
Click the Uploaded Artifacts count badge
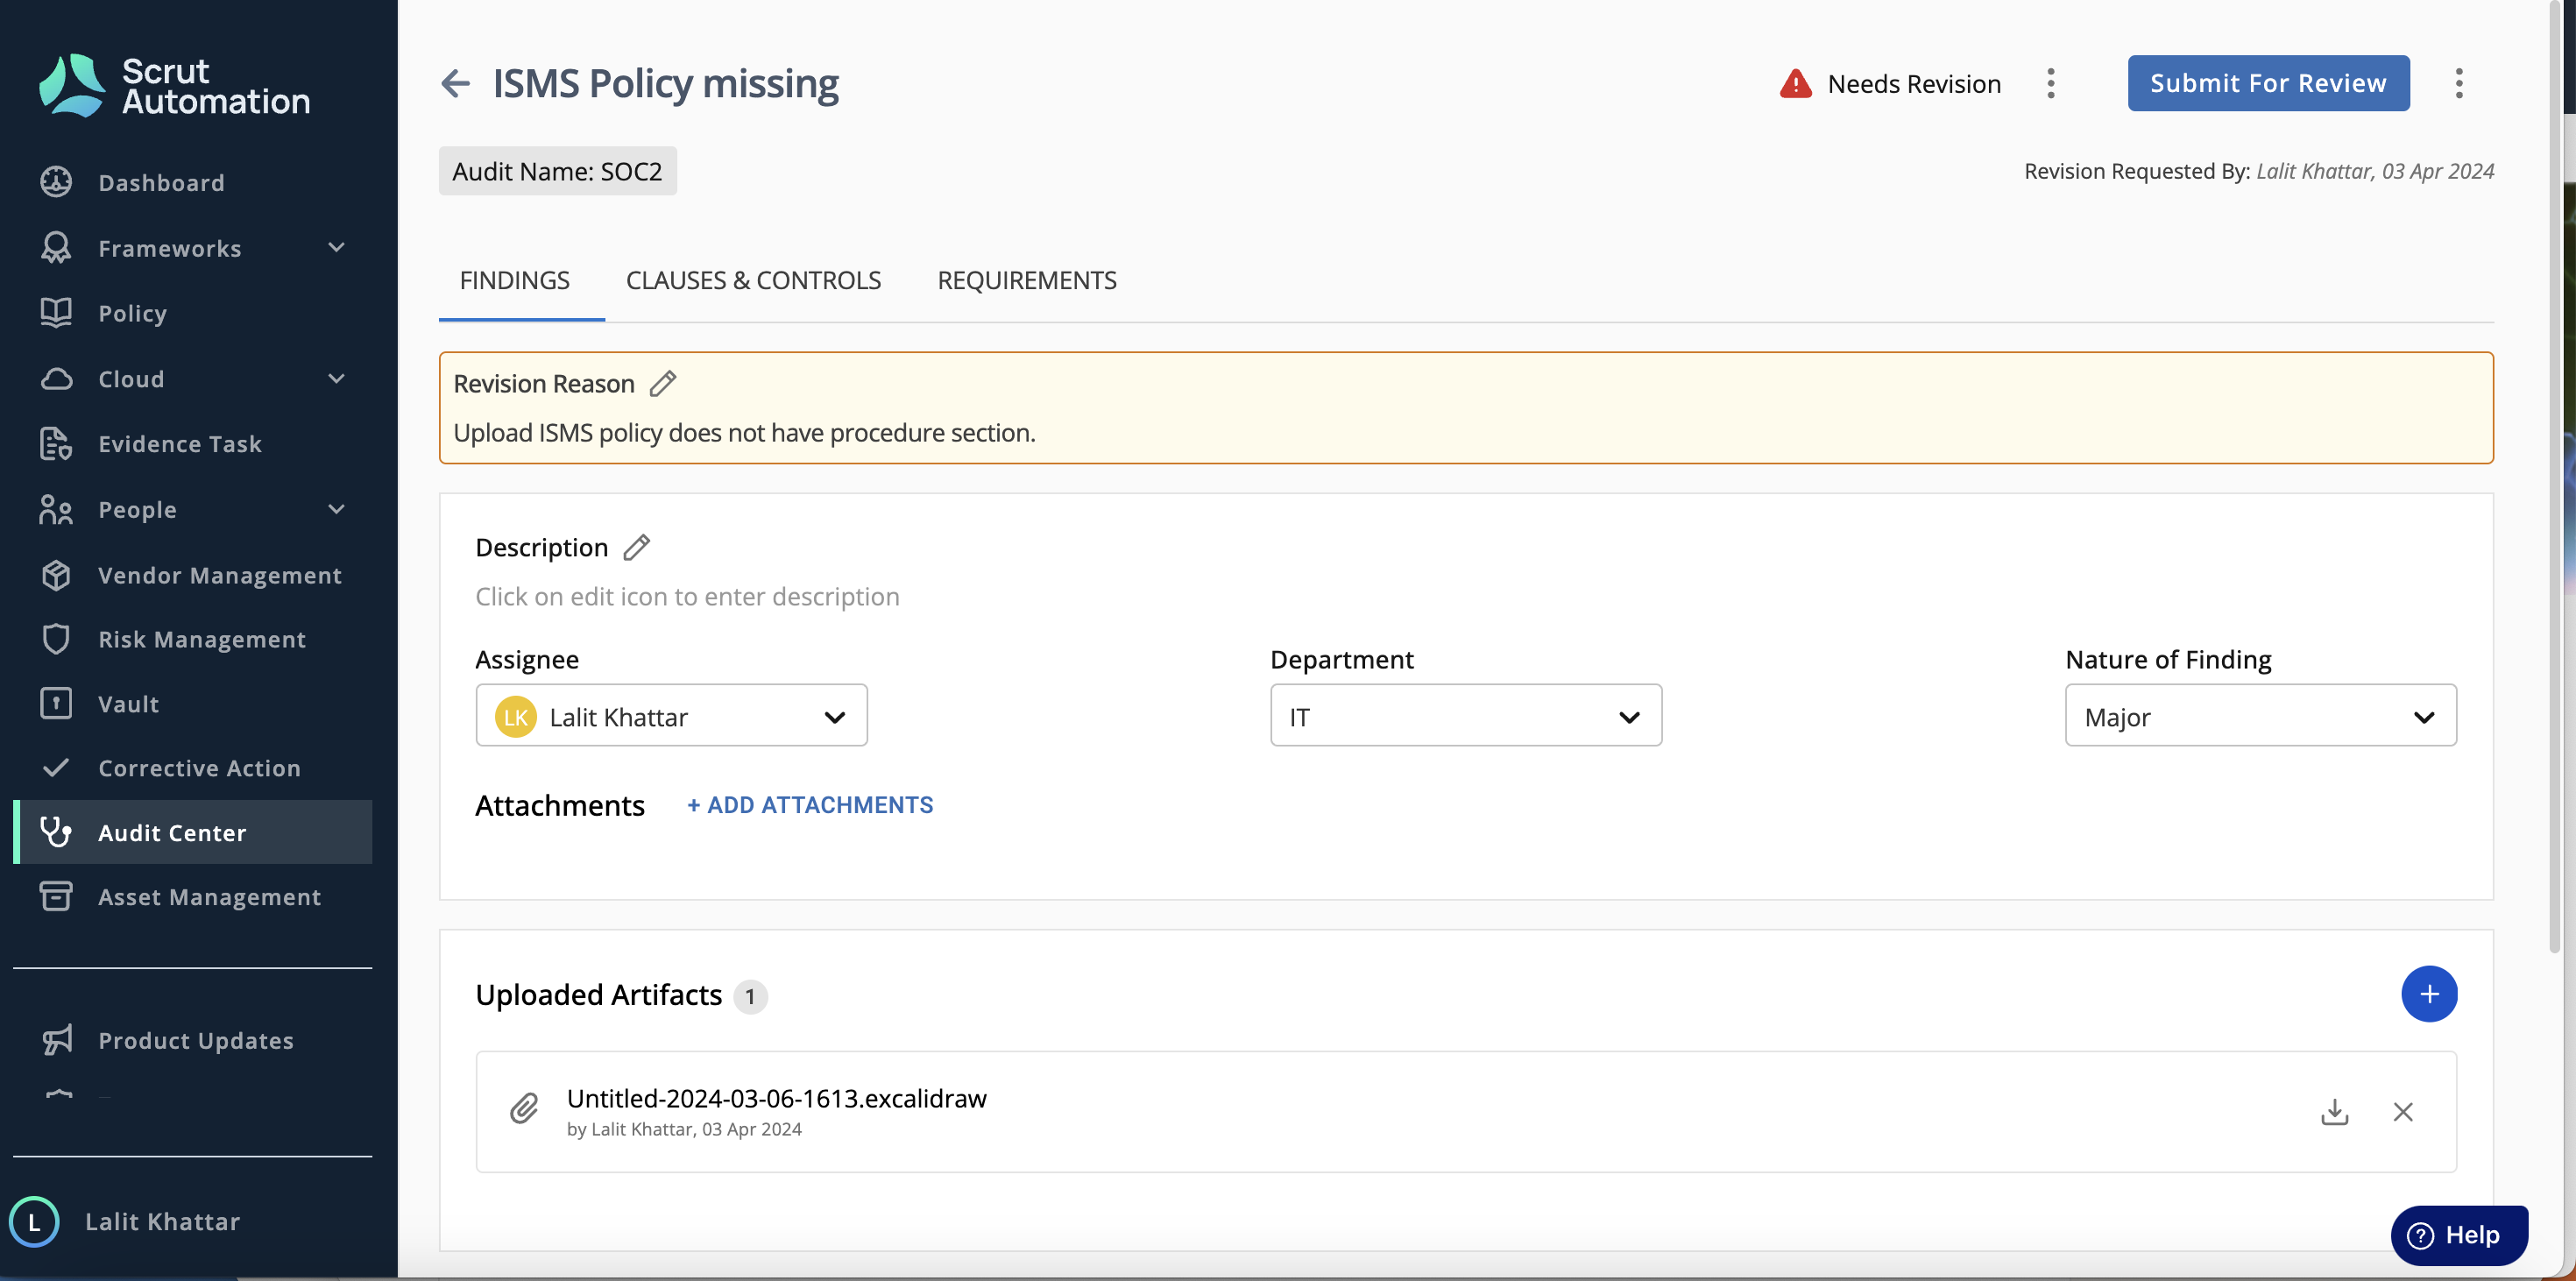click(x=750, y=995)
